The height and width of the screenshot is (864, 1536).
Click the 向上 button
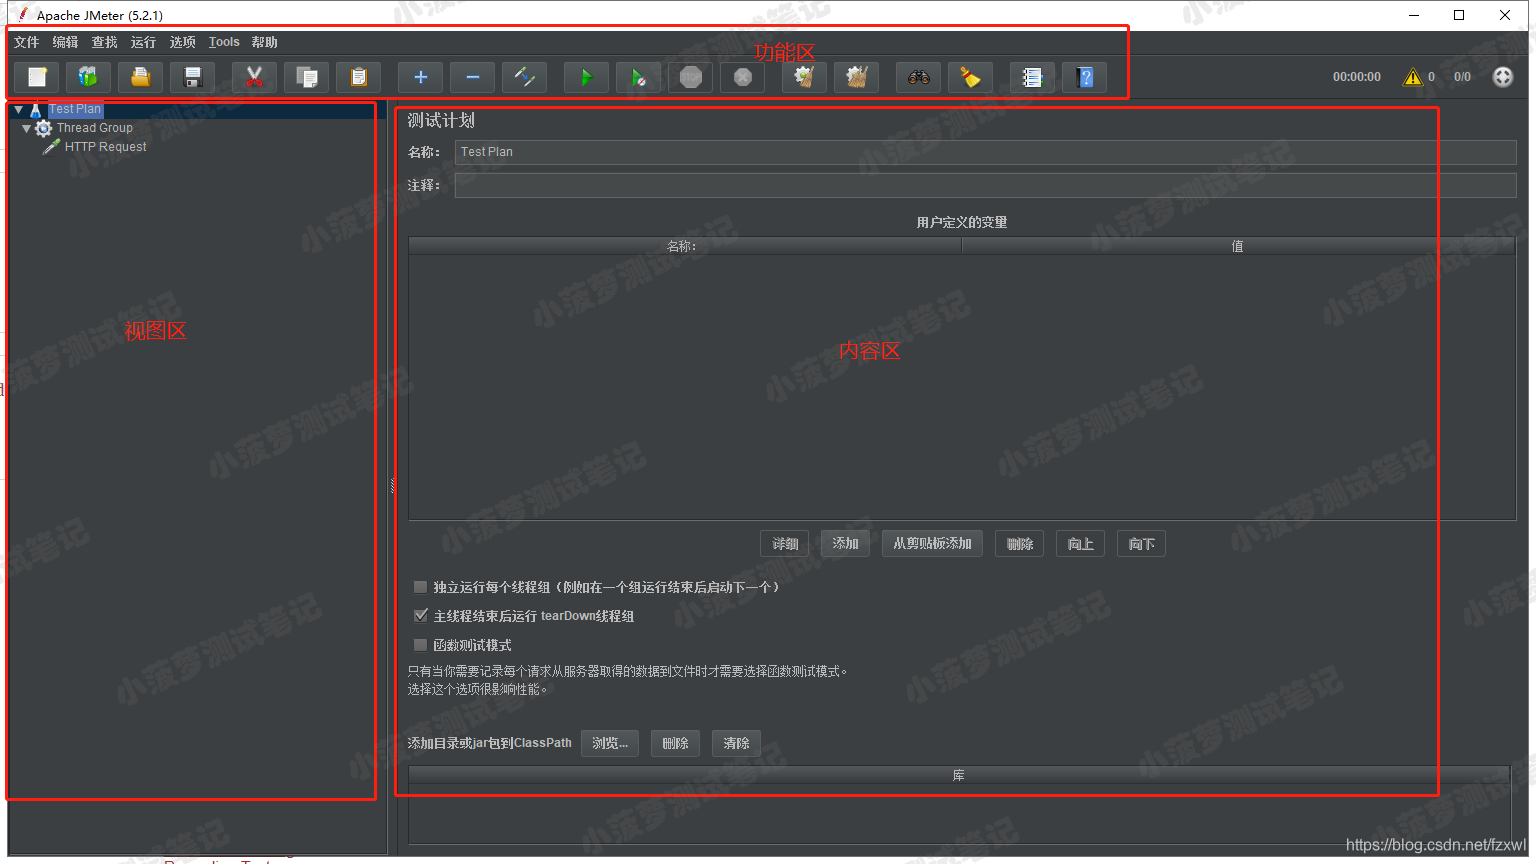coord(1081,544)
